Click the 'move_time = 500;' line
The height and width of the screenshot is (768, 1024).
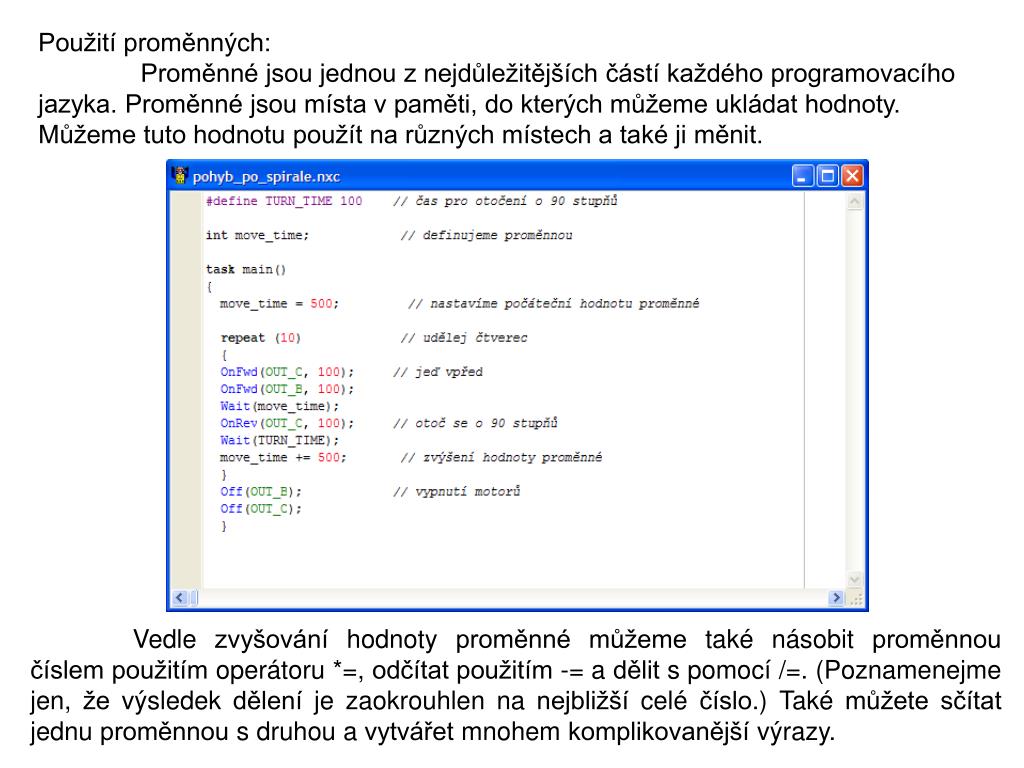click(x=280, y=304)
